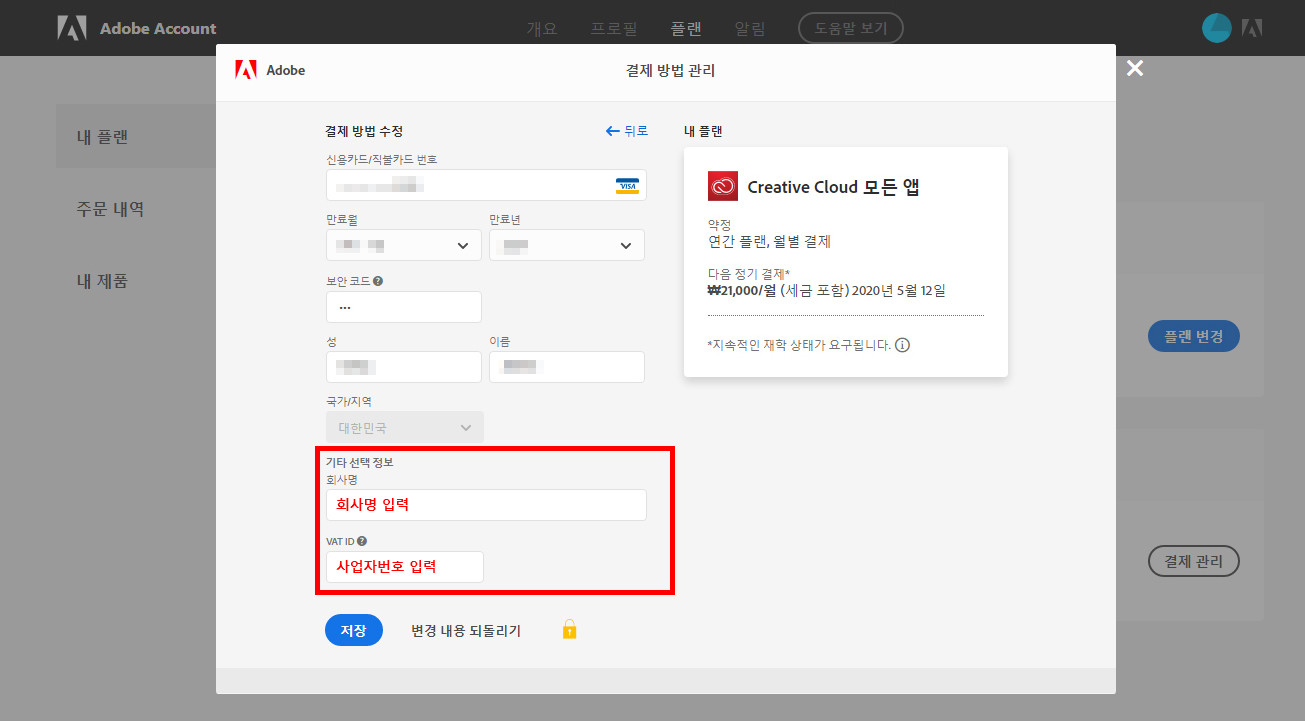Click the credit card number field
The height and width of the screenshot is (721, 1305).
click(486, 185)
